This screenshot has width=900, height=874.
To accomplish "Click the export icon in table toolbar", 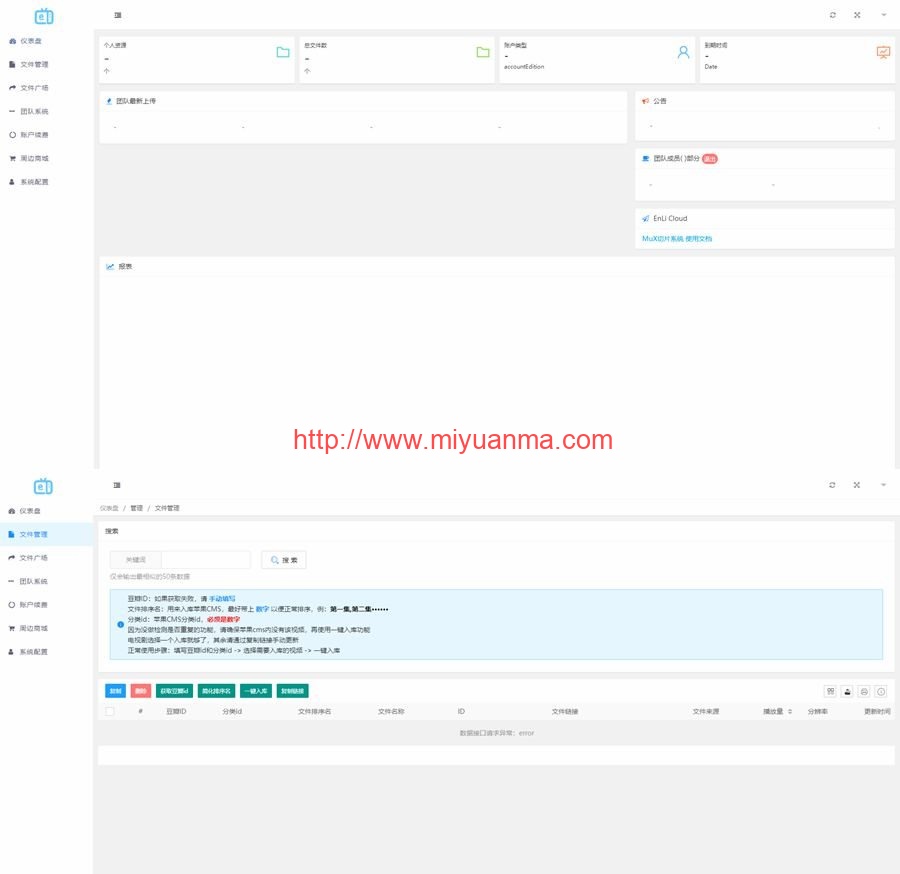I will click(847, 692).
